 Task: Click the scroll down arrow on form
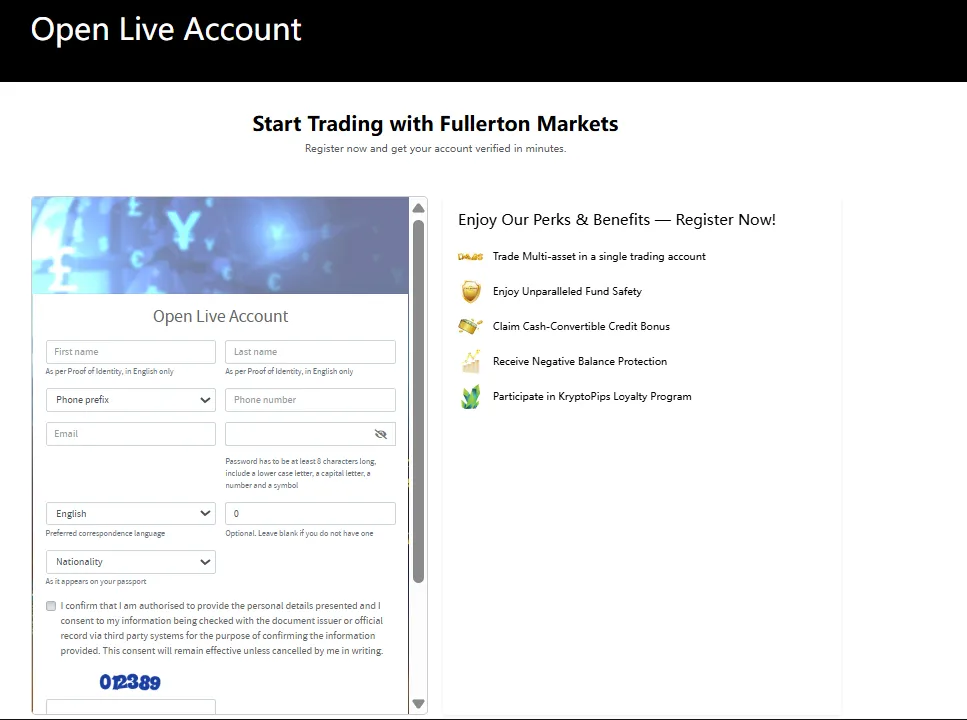(x=418, y=704)
